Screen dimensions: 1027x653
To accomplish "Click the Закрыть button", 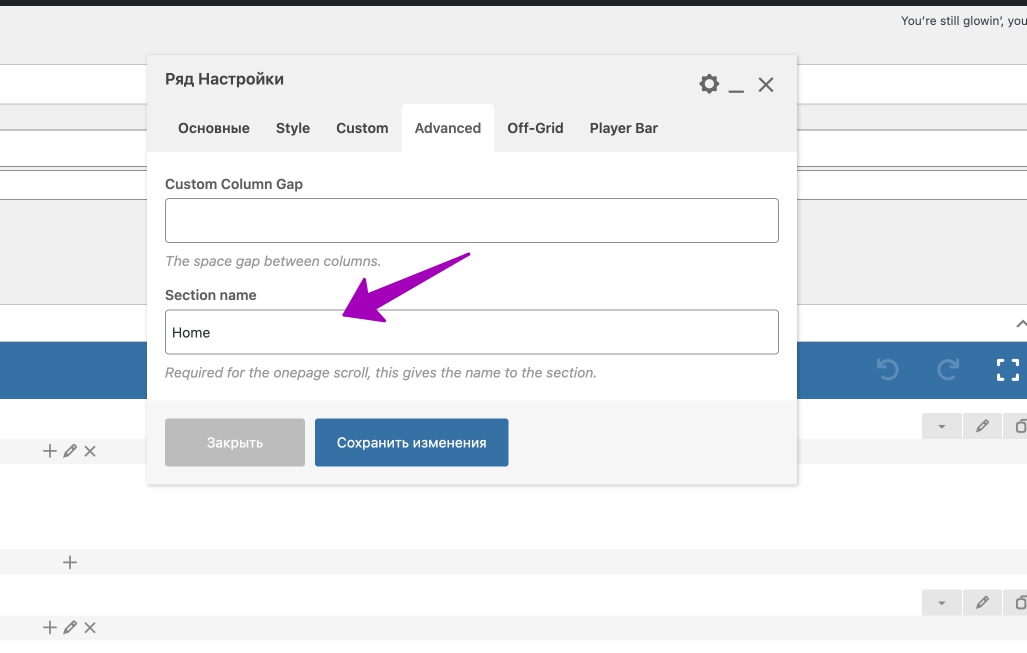I will [235, 442].
